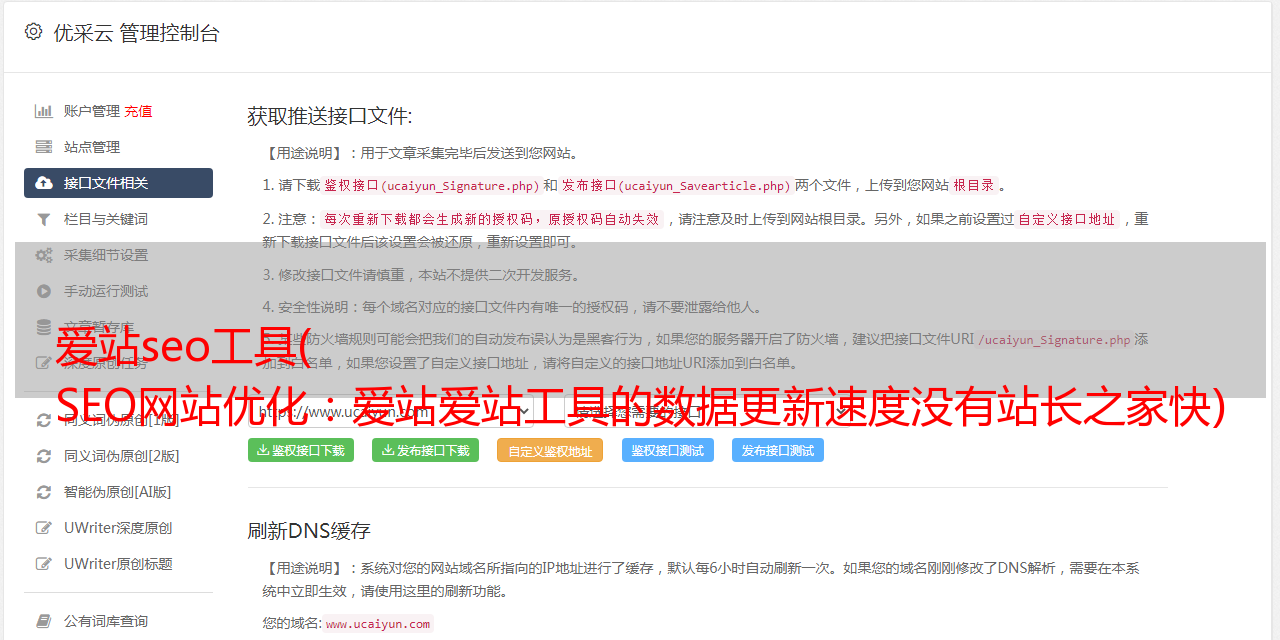Open 站点管理 via its server icon
The image size is (1280, 640).
[44, 147]
